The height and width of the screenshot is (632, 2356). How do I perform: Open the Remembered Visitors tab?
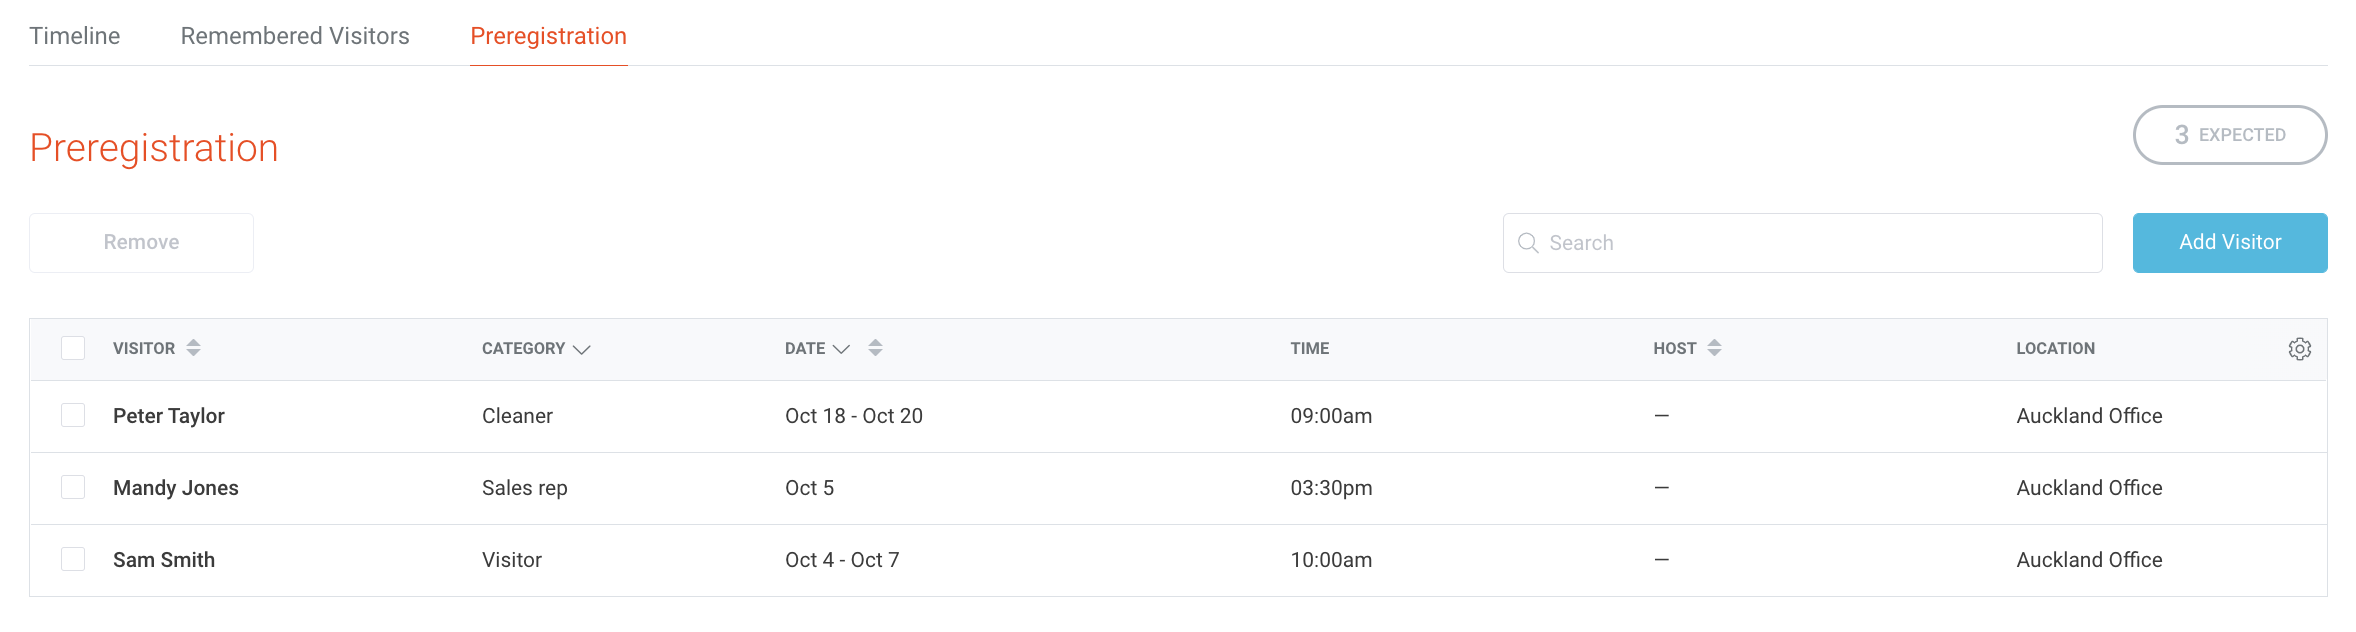pyautogui.click(x=295, y=36)
